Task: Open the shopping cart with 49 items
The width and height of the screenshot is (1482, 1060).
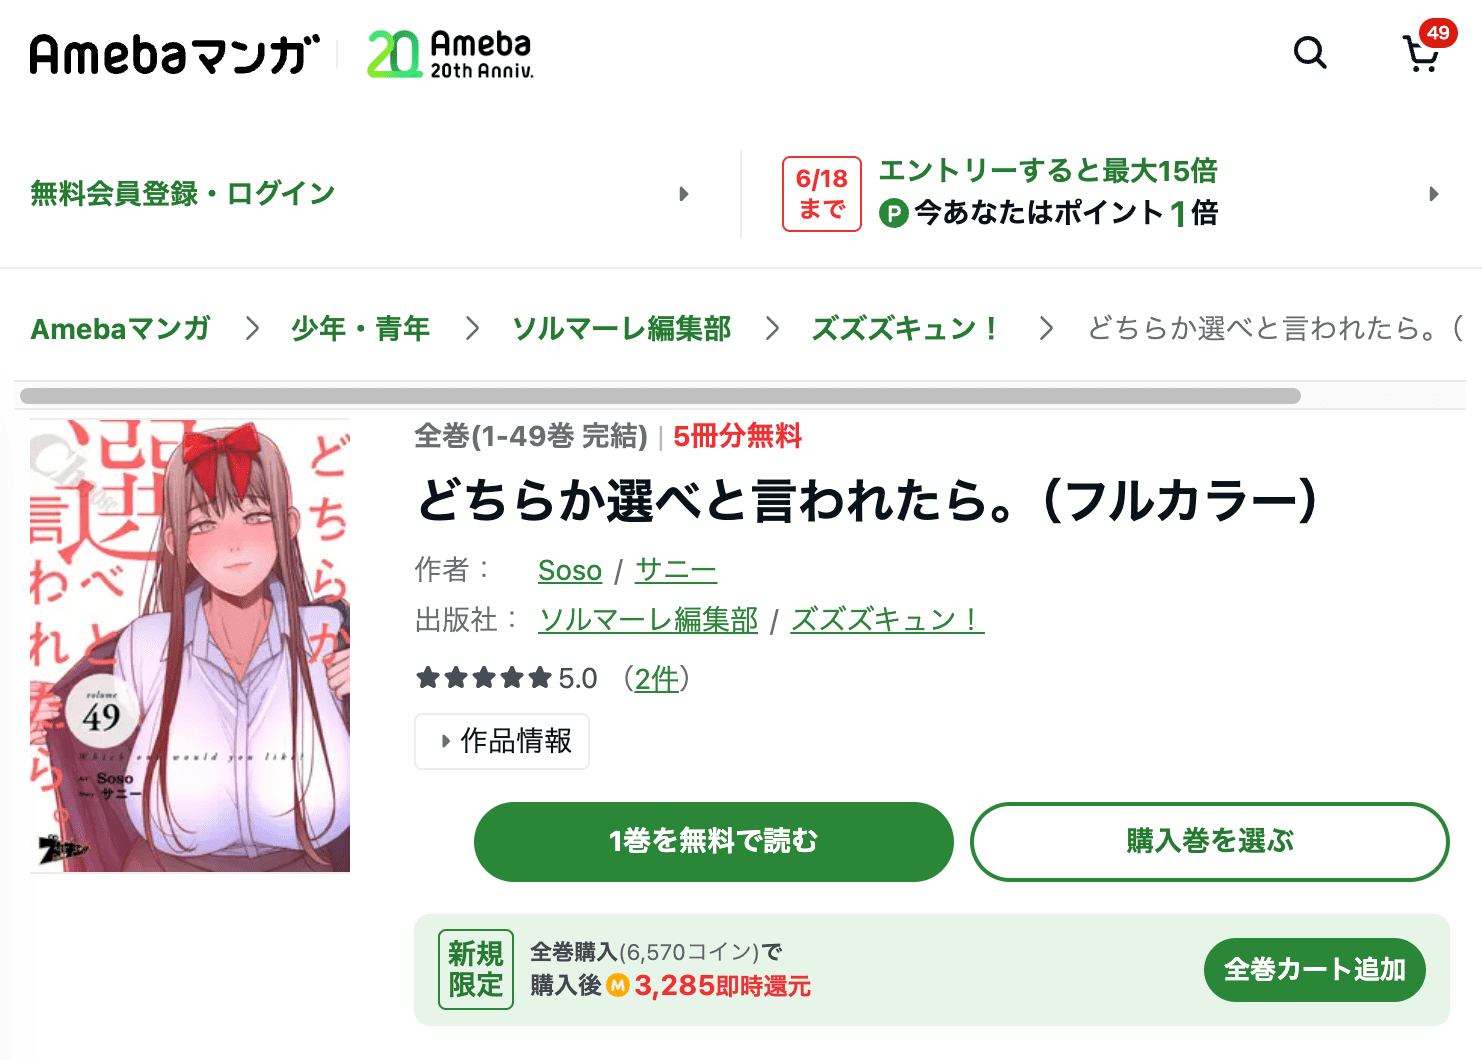Action: pos(1427,48)
